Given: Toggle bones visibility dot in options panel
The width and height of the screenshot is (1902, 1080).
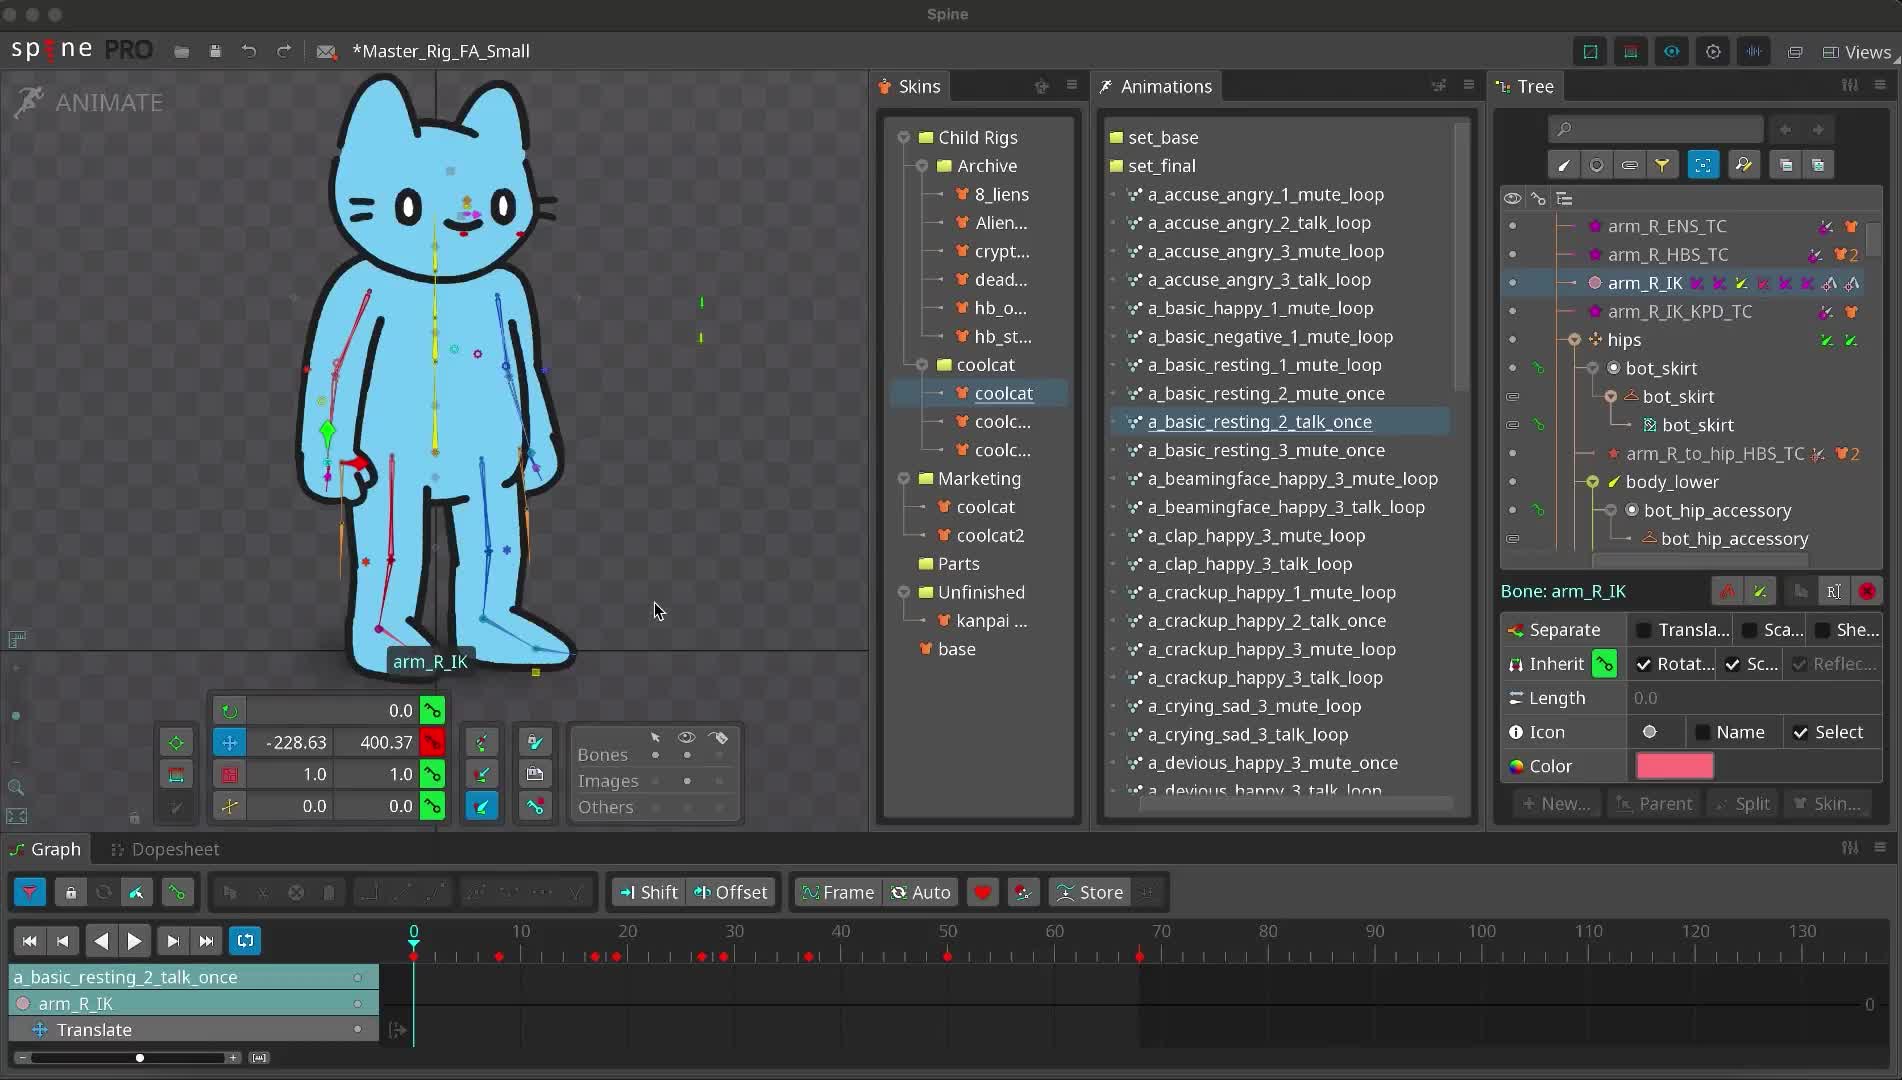Looking at the screenshot, I should (687, 755).
